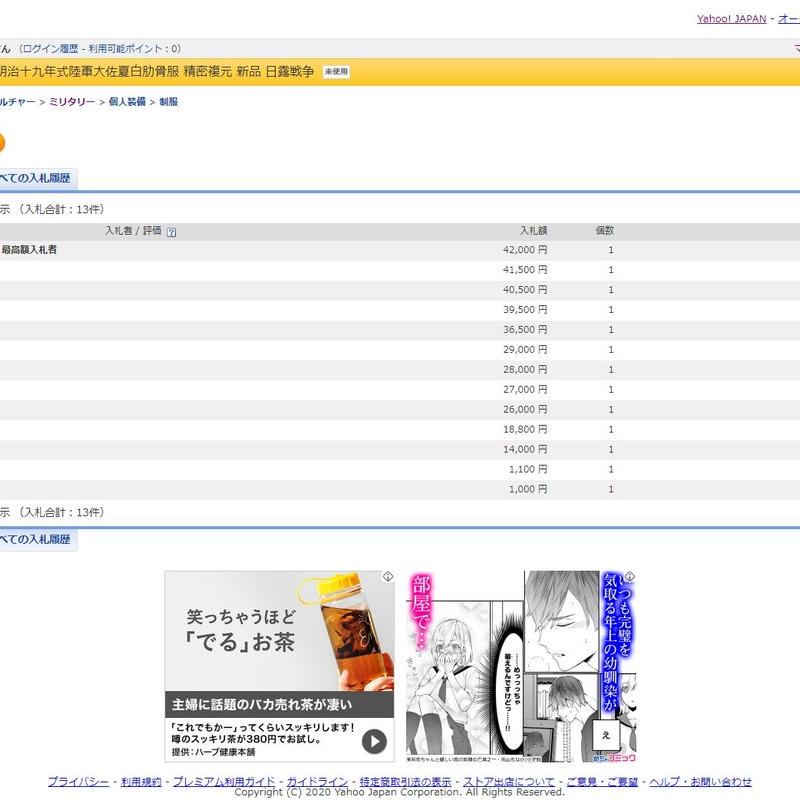Open the ad info icon on manga ad

click(x=628, y=577)
